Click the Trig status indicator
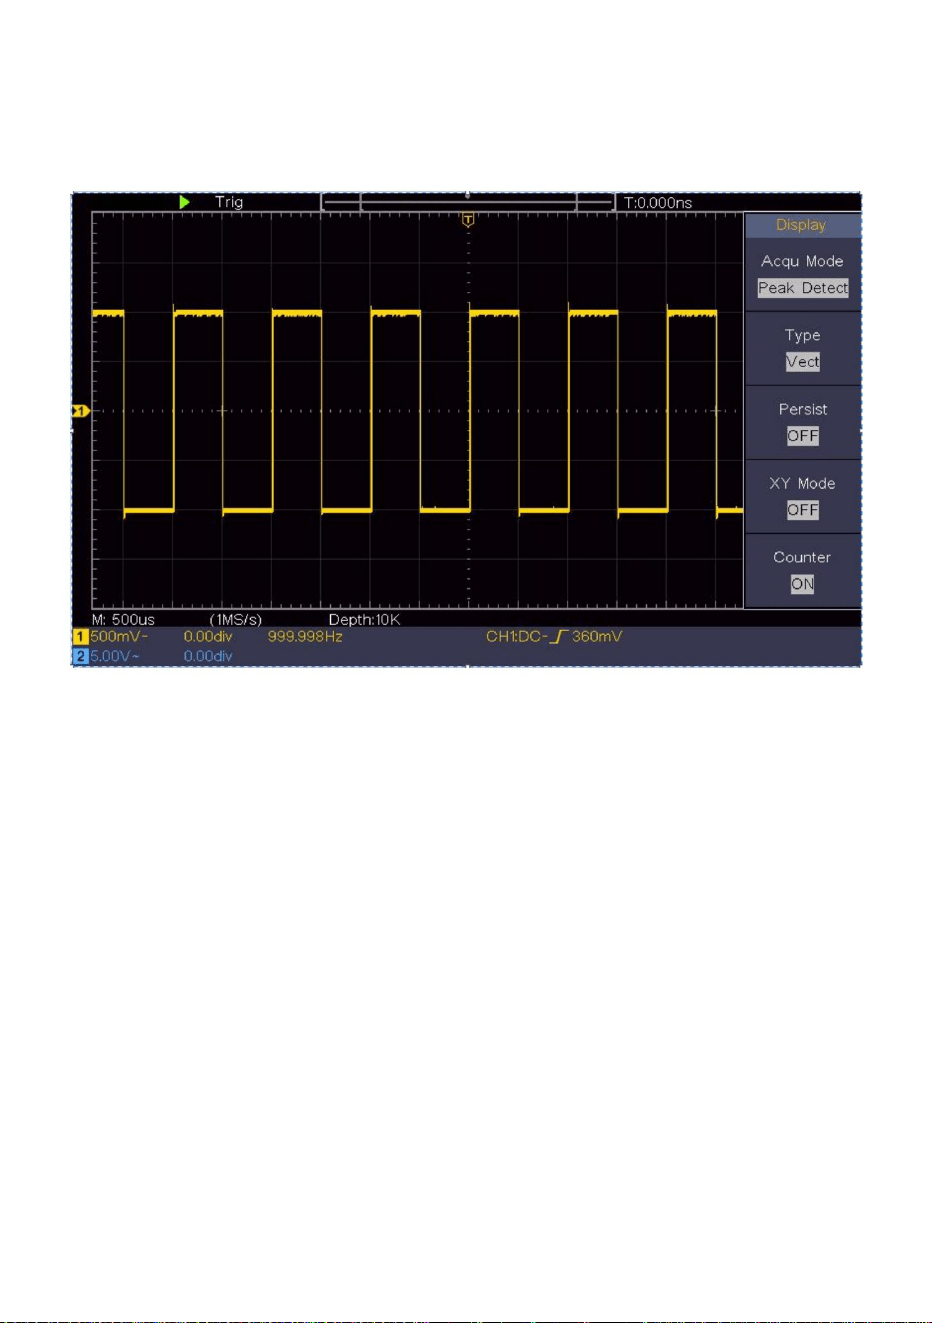 (229, 202)
